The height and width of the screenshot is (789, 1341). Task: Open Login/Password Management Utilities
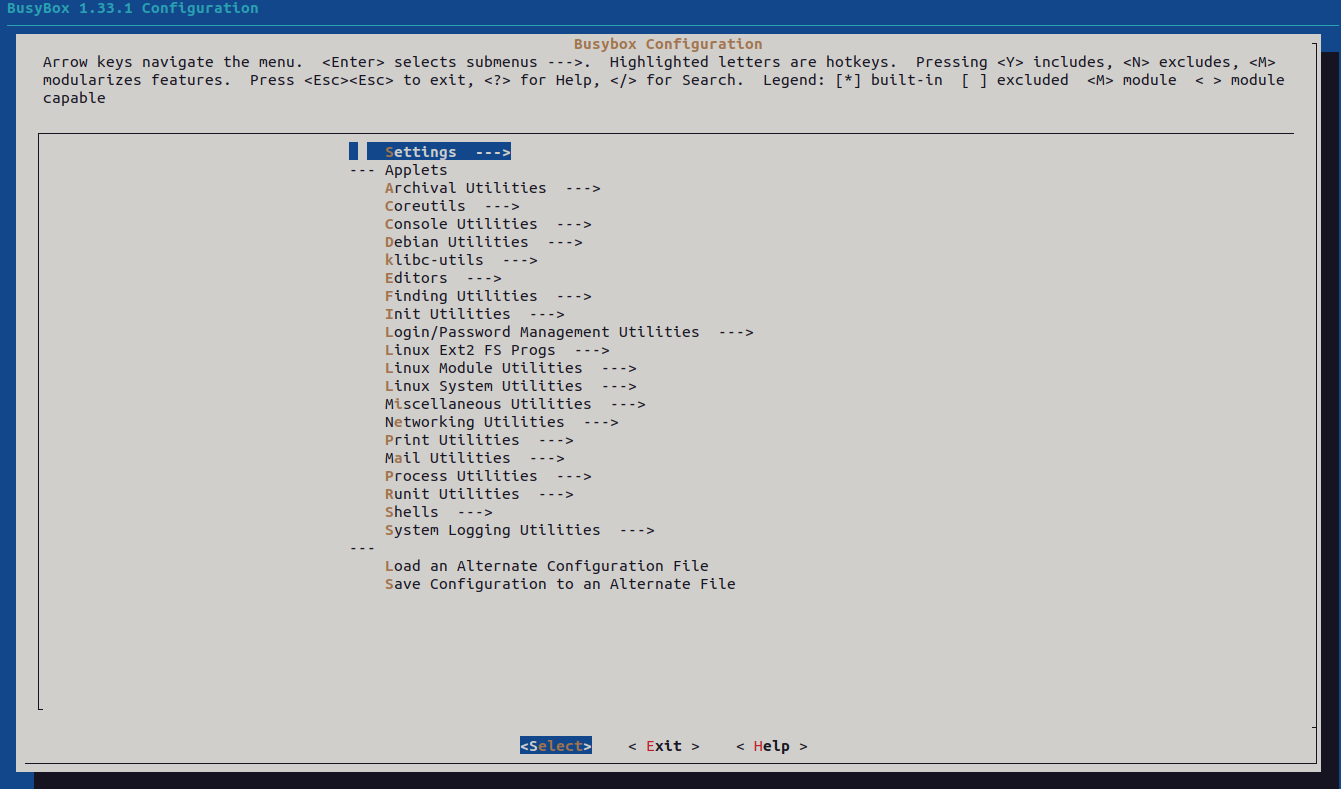pyautogui.click(x=569, y=332)
